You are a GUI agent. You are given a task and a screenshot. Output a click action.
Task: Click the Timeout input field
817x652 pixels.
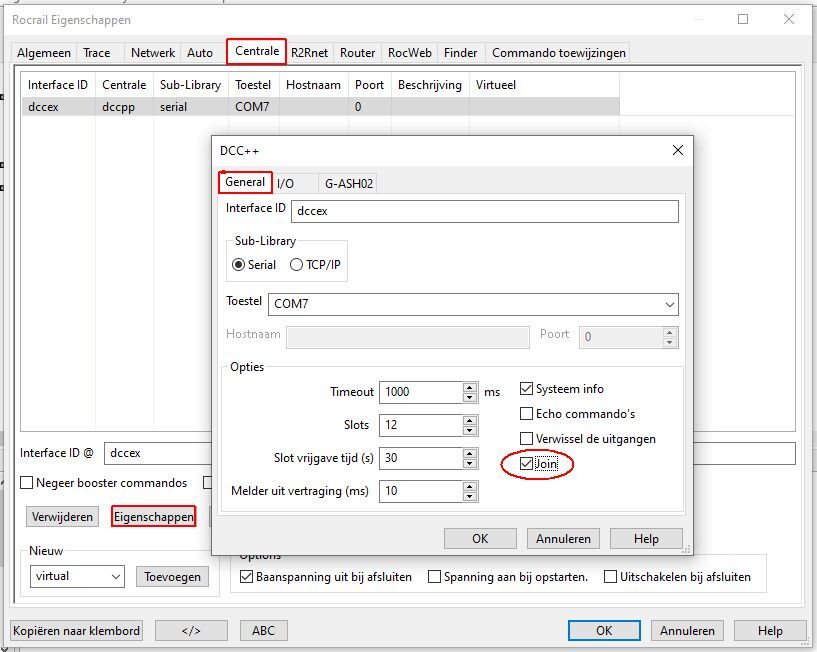pyautogui.click(x=421, y=392)
